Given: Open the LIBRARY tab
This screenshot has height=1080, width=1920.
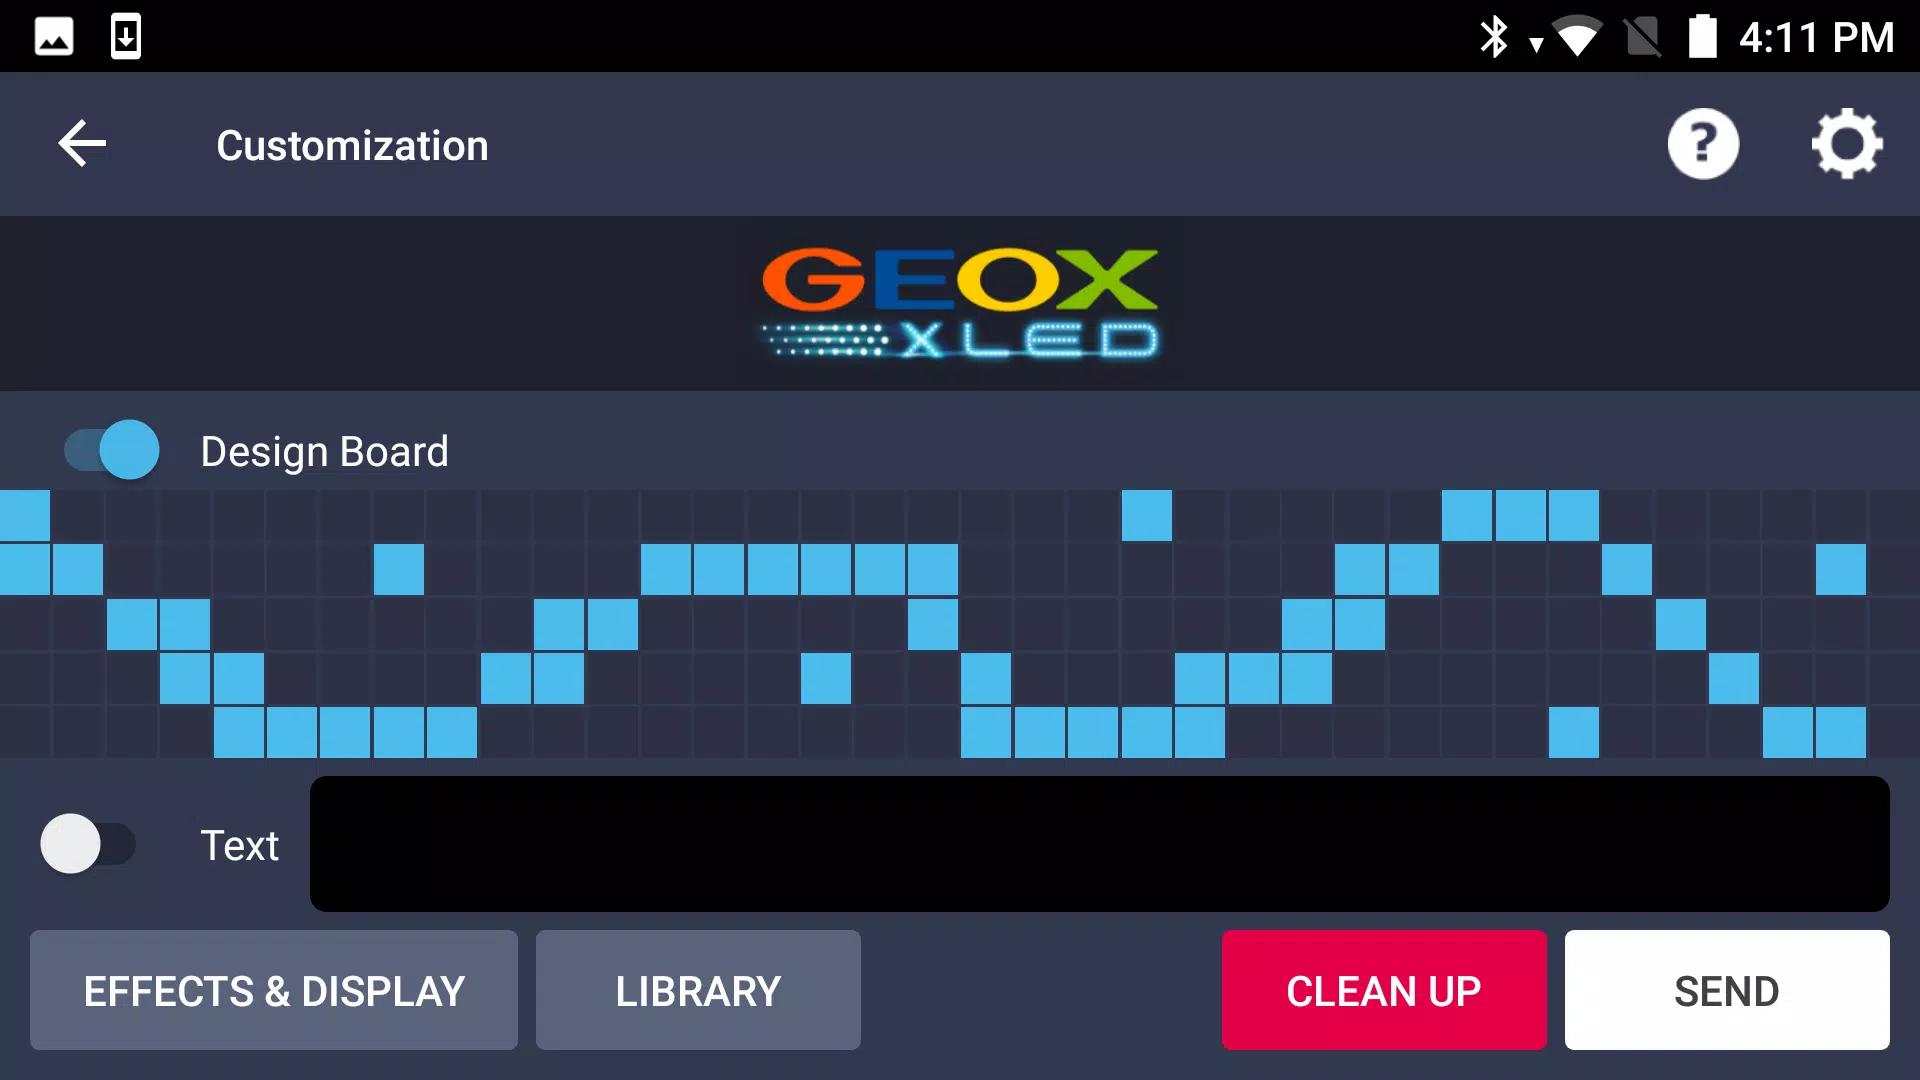Looking at the screenshot, I should 698,990.
